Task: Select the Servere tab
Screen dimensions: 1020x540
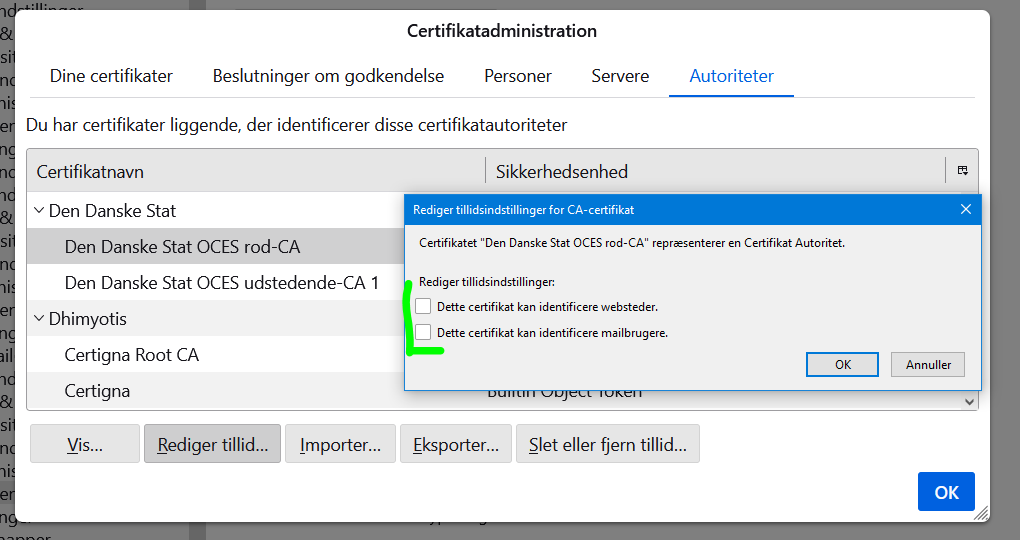Action: coord(620,76)
